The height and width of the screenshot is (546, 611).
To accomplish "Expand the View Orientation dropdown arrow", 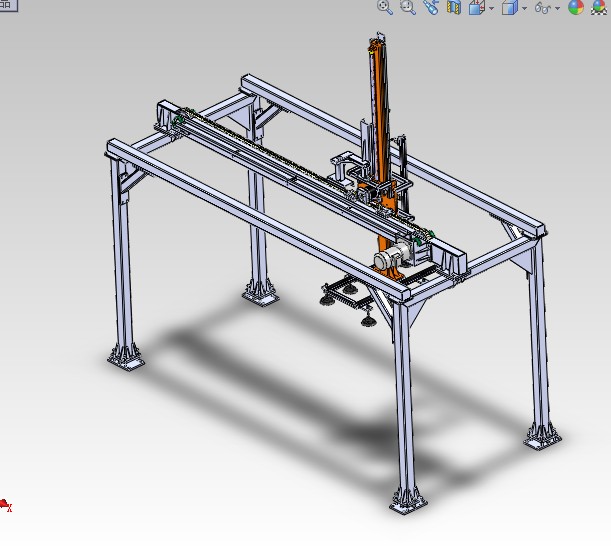I will (491, 8).
